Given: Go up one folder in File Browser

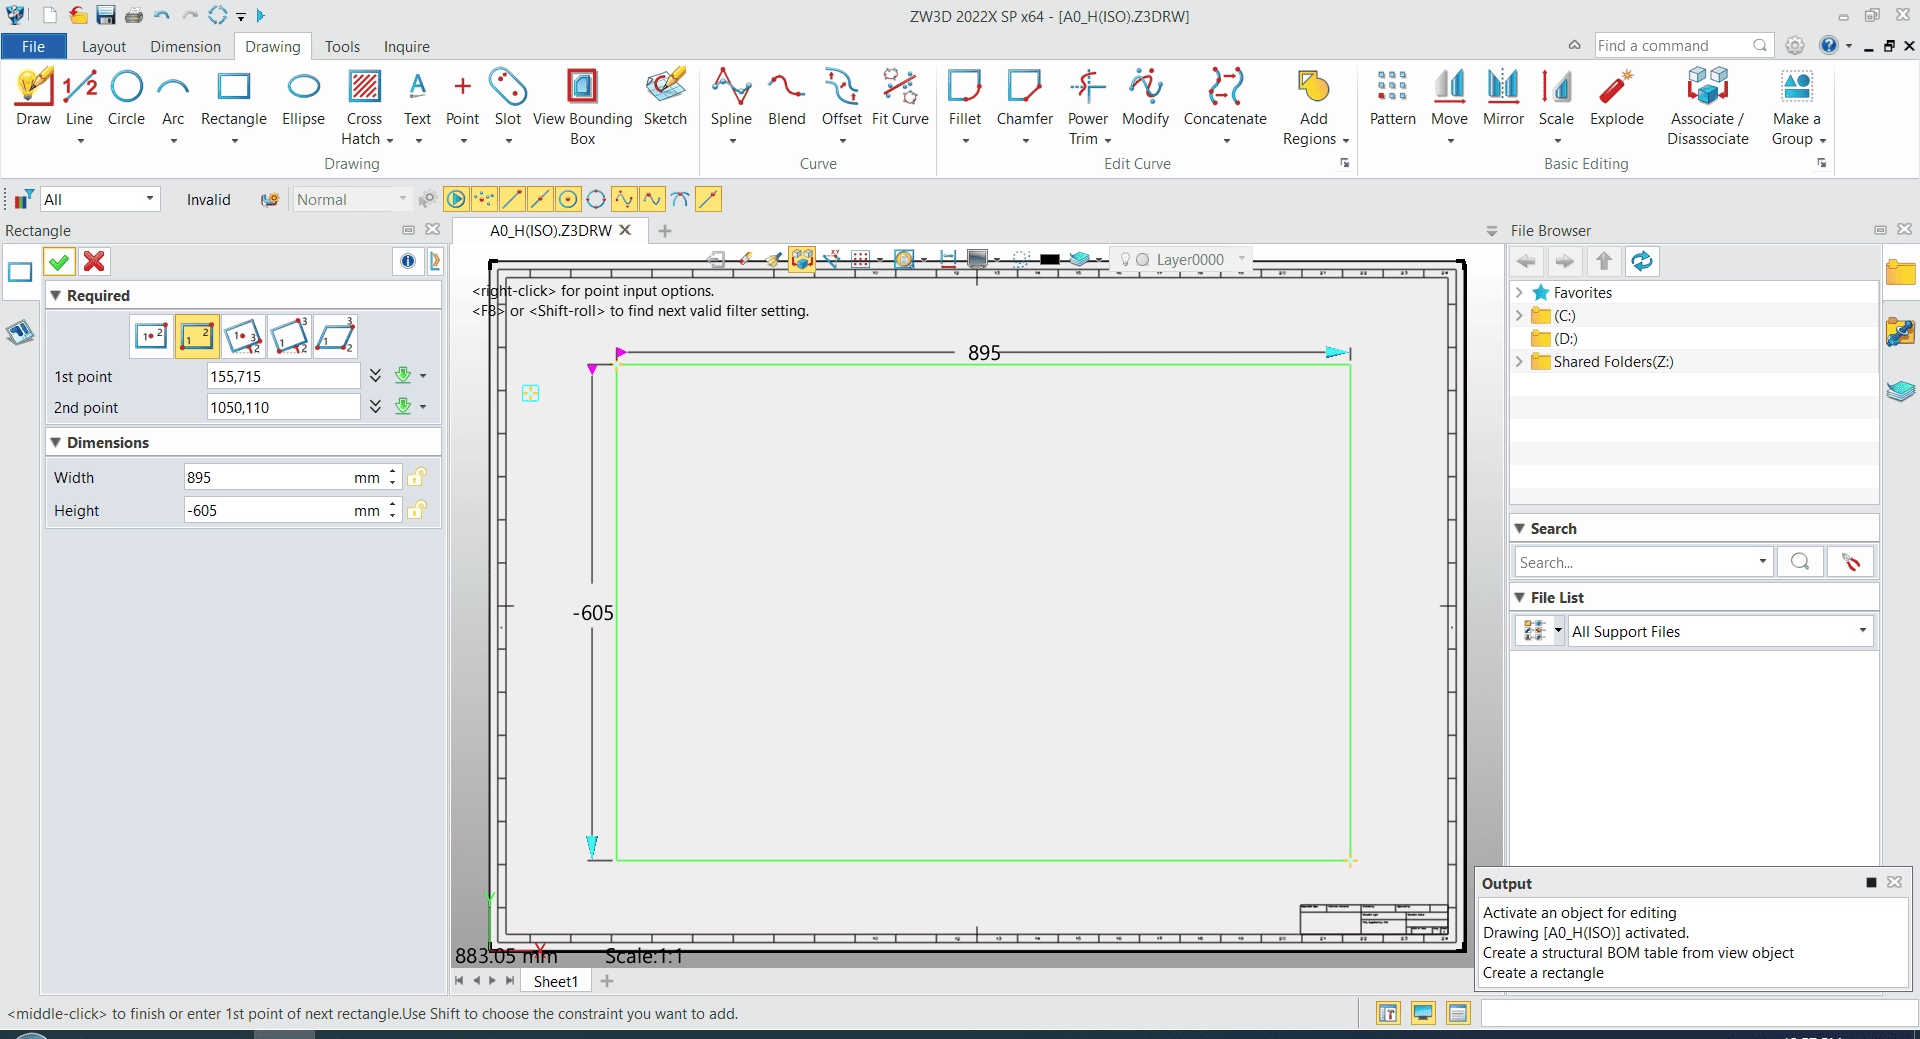Looking at the screenshot, I should click(x=1604, y=262).
